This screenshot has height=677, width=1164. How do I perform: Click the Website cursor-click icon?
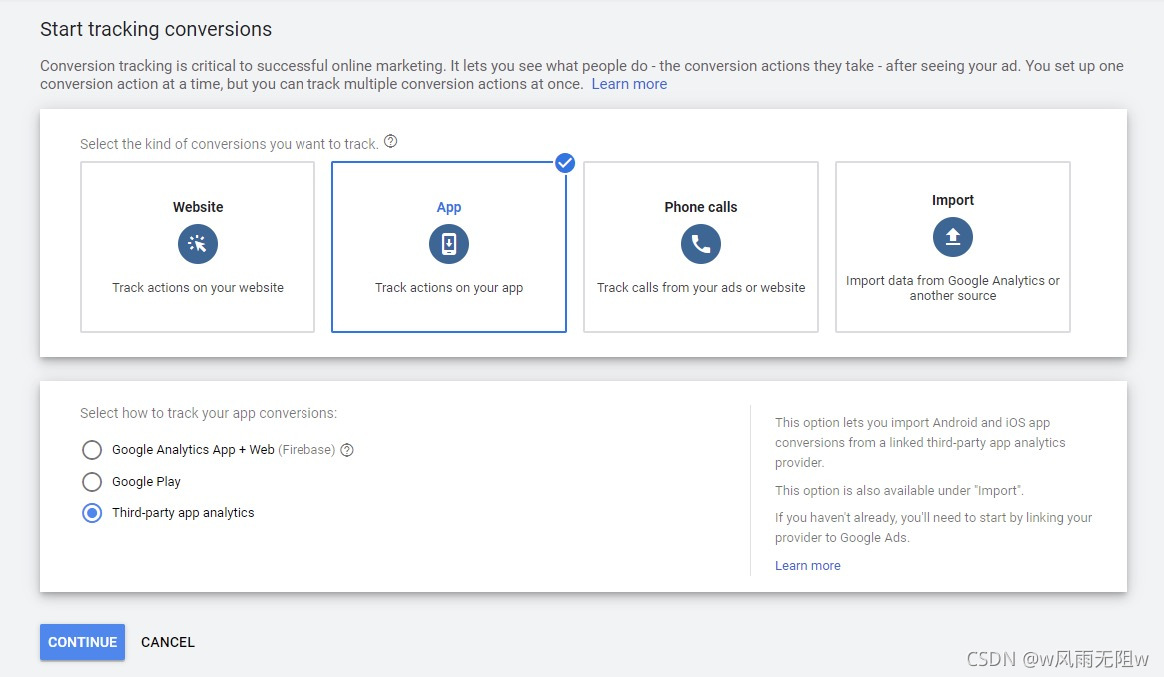[197, 243]
